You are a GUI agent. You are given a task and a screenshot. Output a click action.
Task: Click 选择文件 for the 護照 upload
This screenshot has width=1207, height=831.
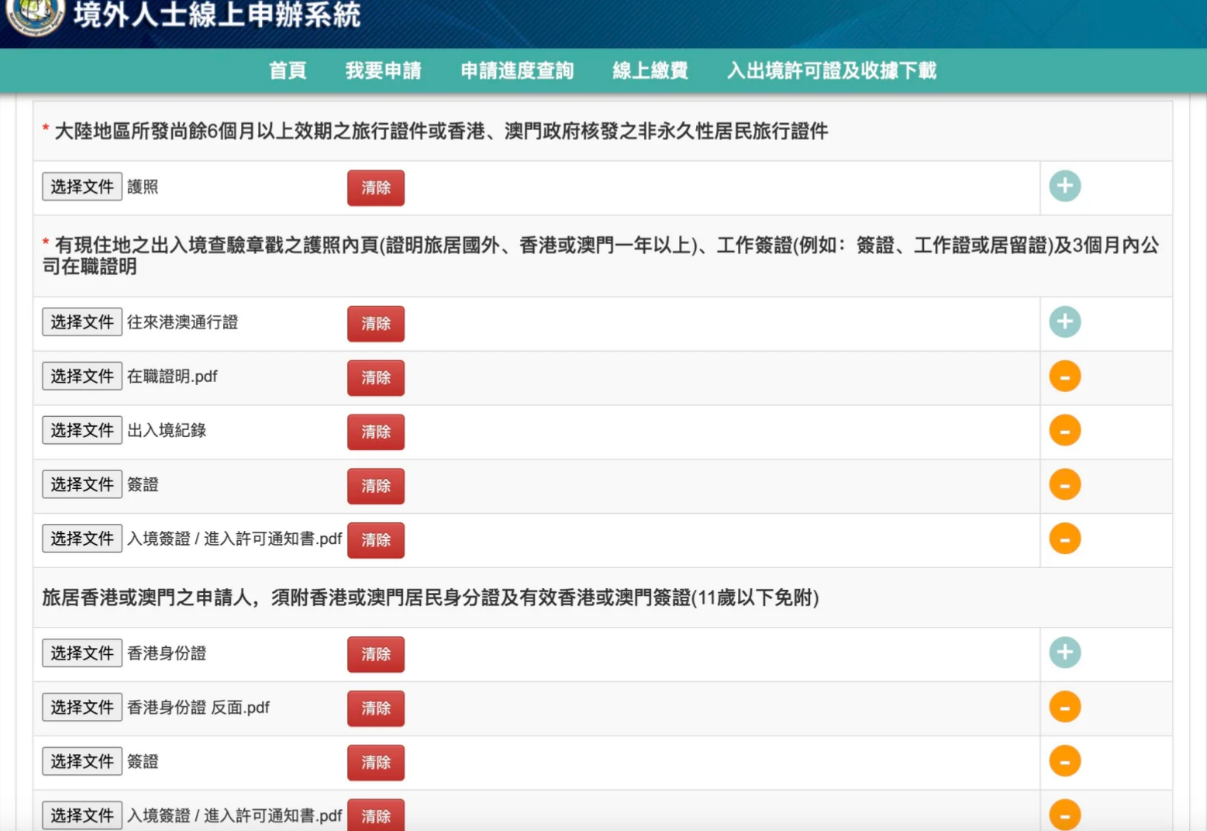(81, 186)
